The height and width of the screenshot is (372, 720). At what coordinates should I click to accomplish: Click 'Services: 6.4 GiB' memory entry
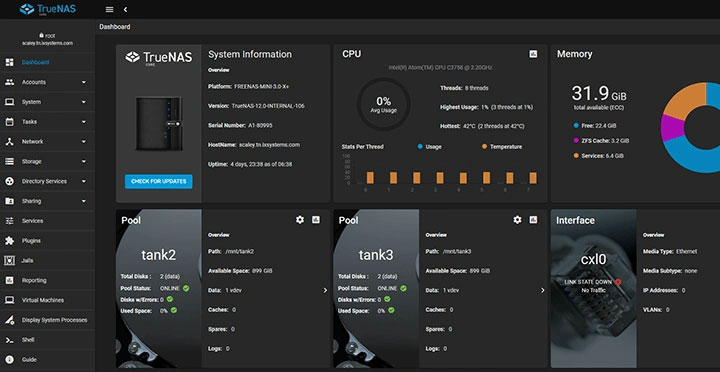(598, 156)
